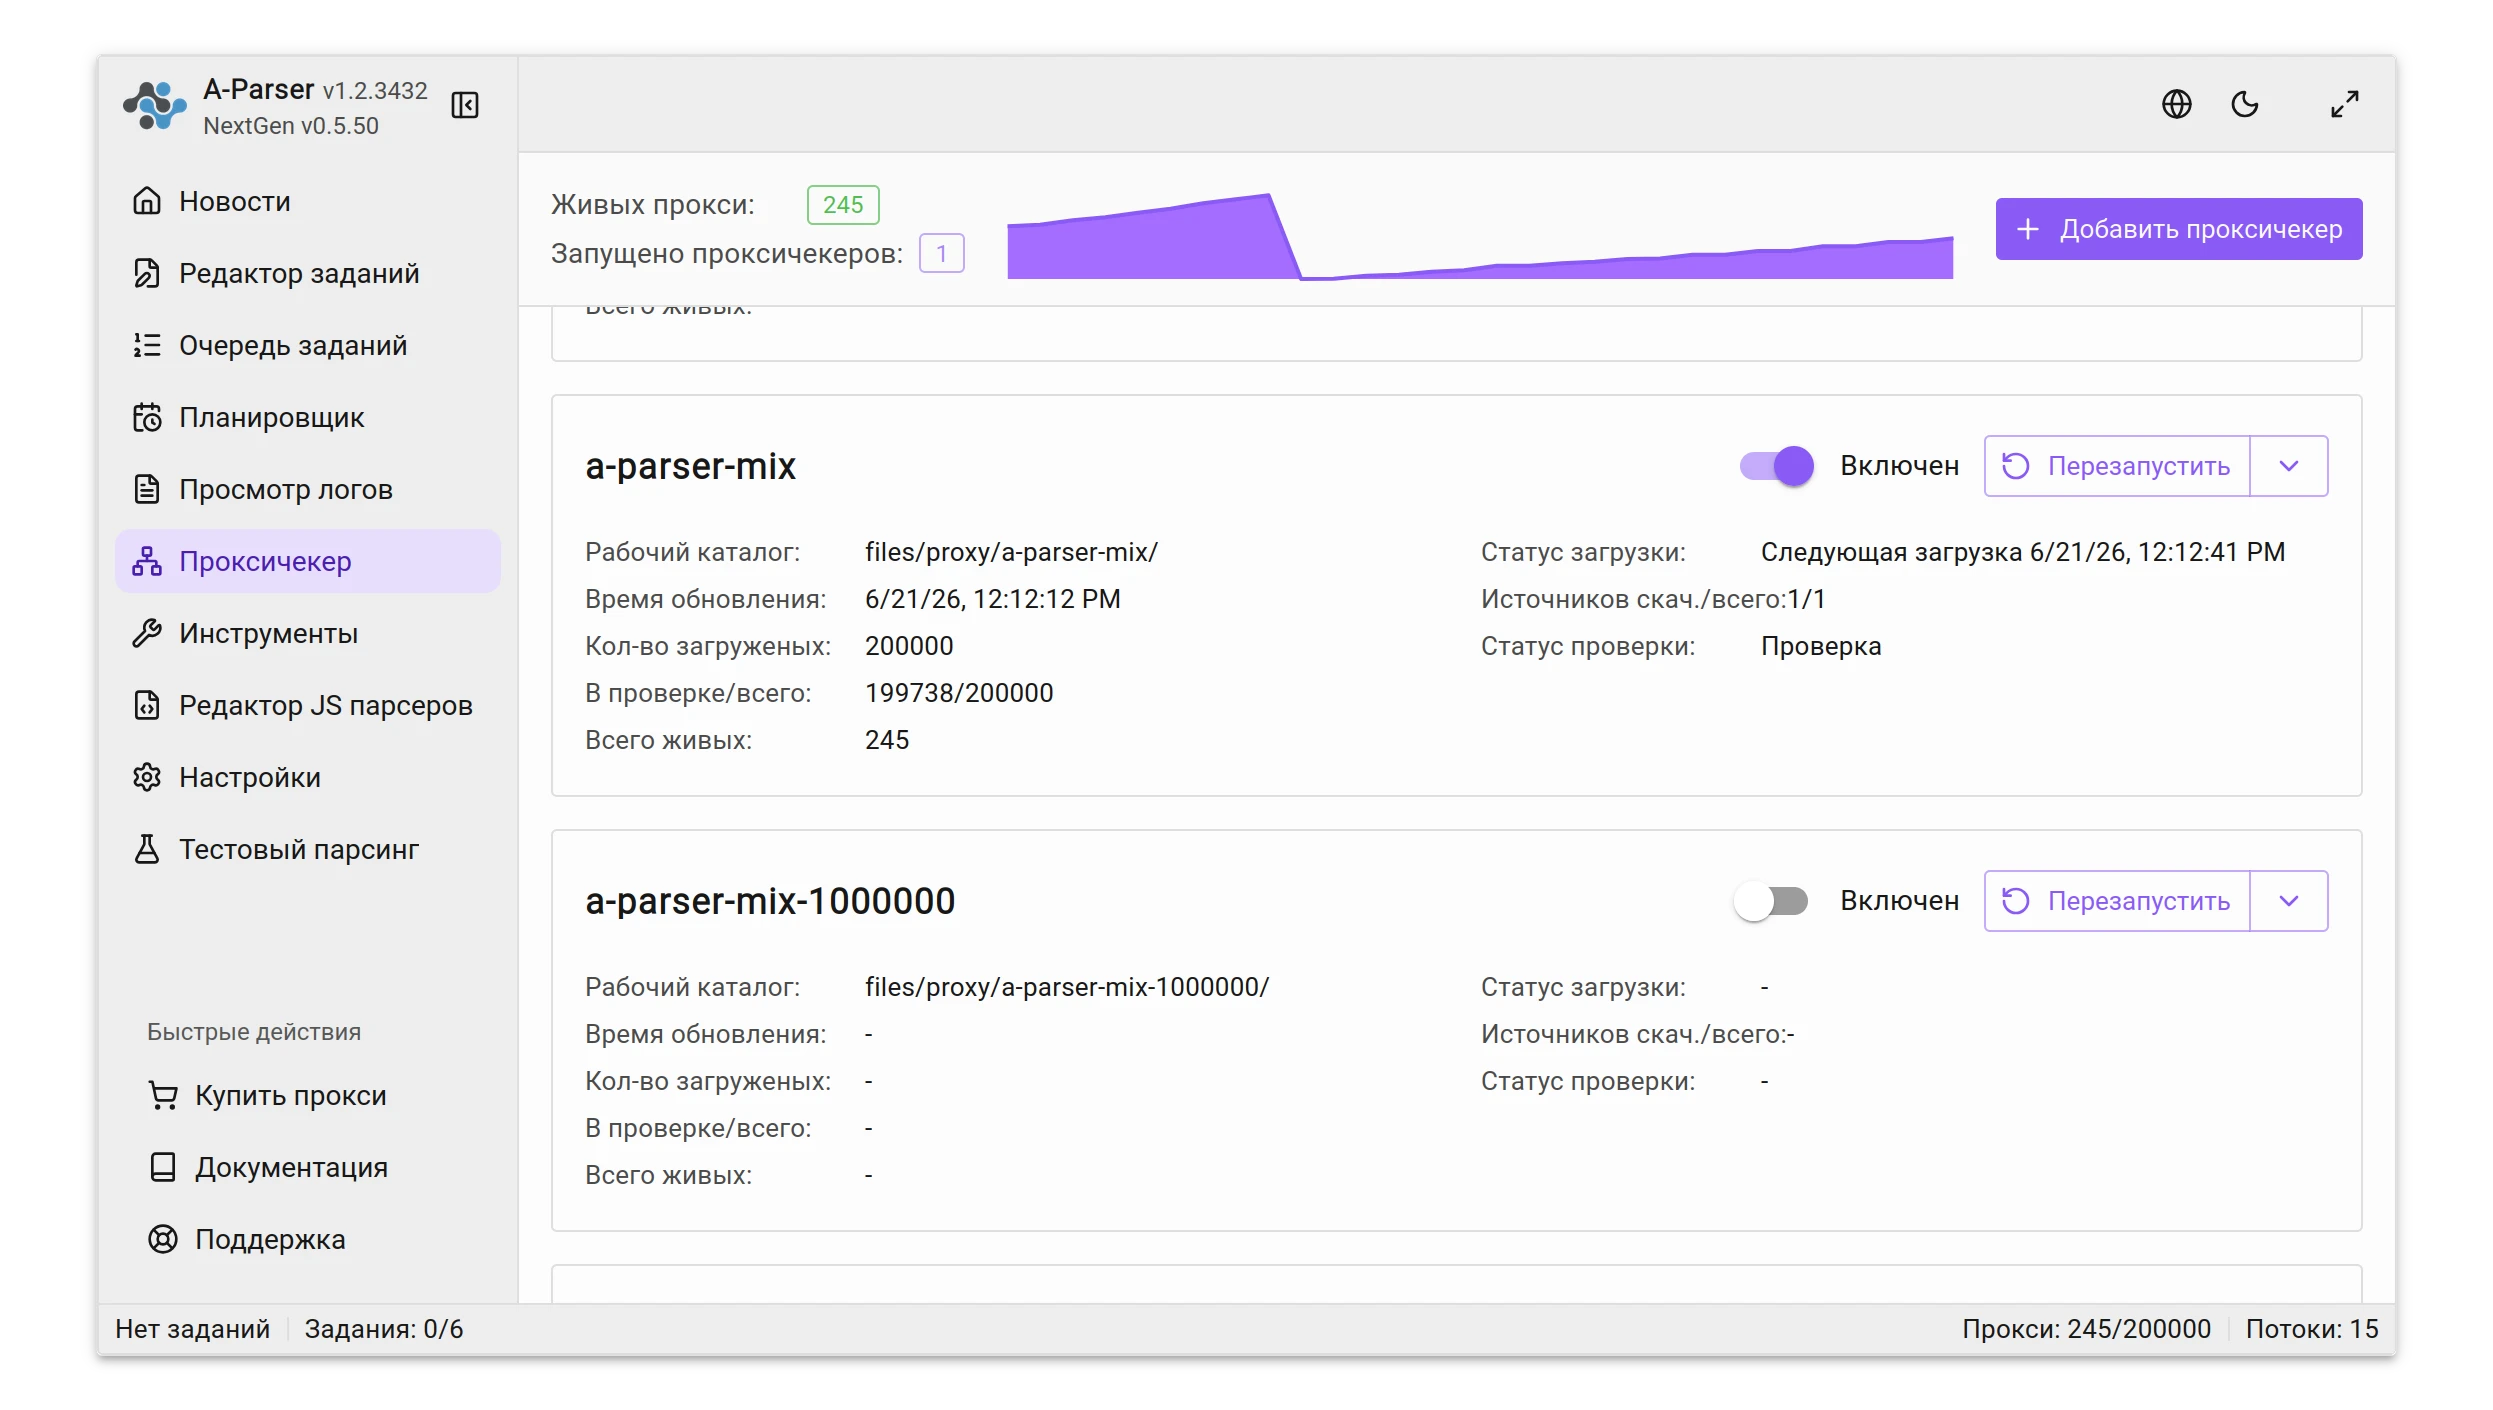The width and height of the screenshot is (2493, 1410).
Task: Go to Очередь заданий
Action: (x=308, y=345)
